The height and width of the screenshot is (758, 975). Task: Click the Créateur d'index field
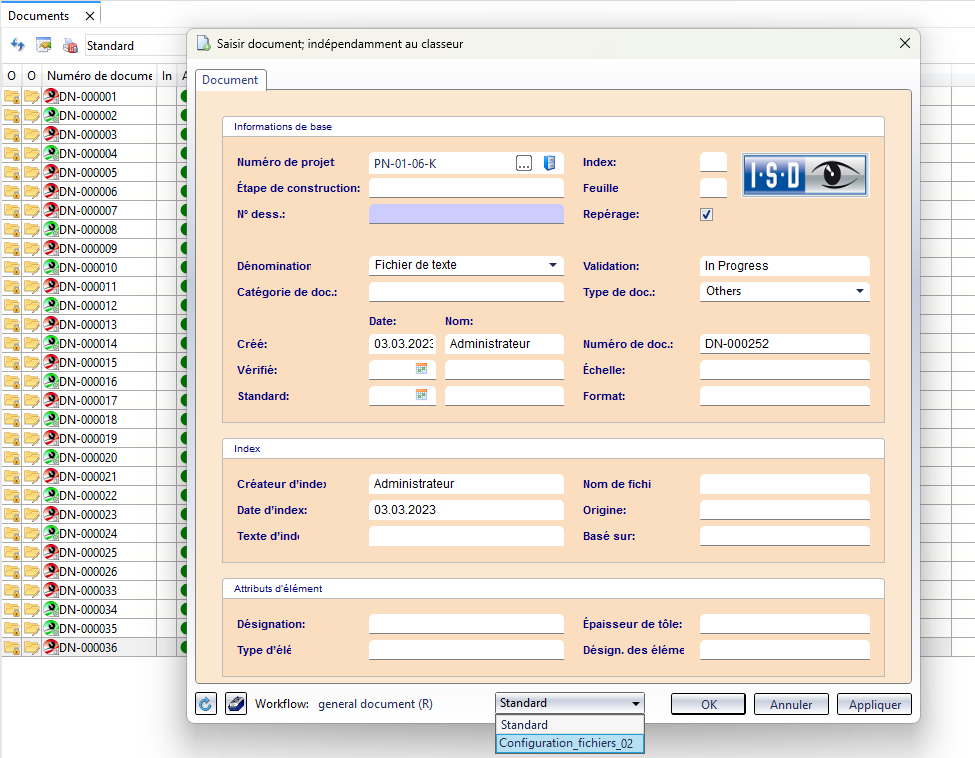coord(466,484)
